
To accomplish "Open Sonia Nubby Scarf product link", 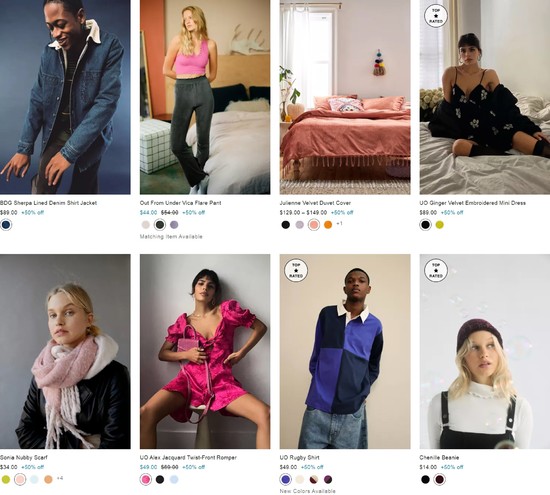I will point(24,457).
